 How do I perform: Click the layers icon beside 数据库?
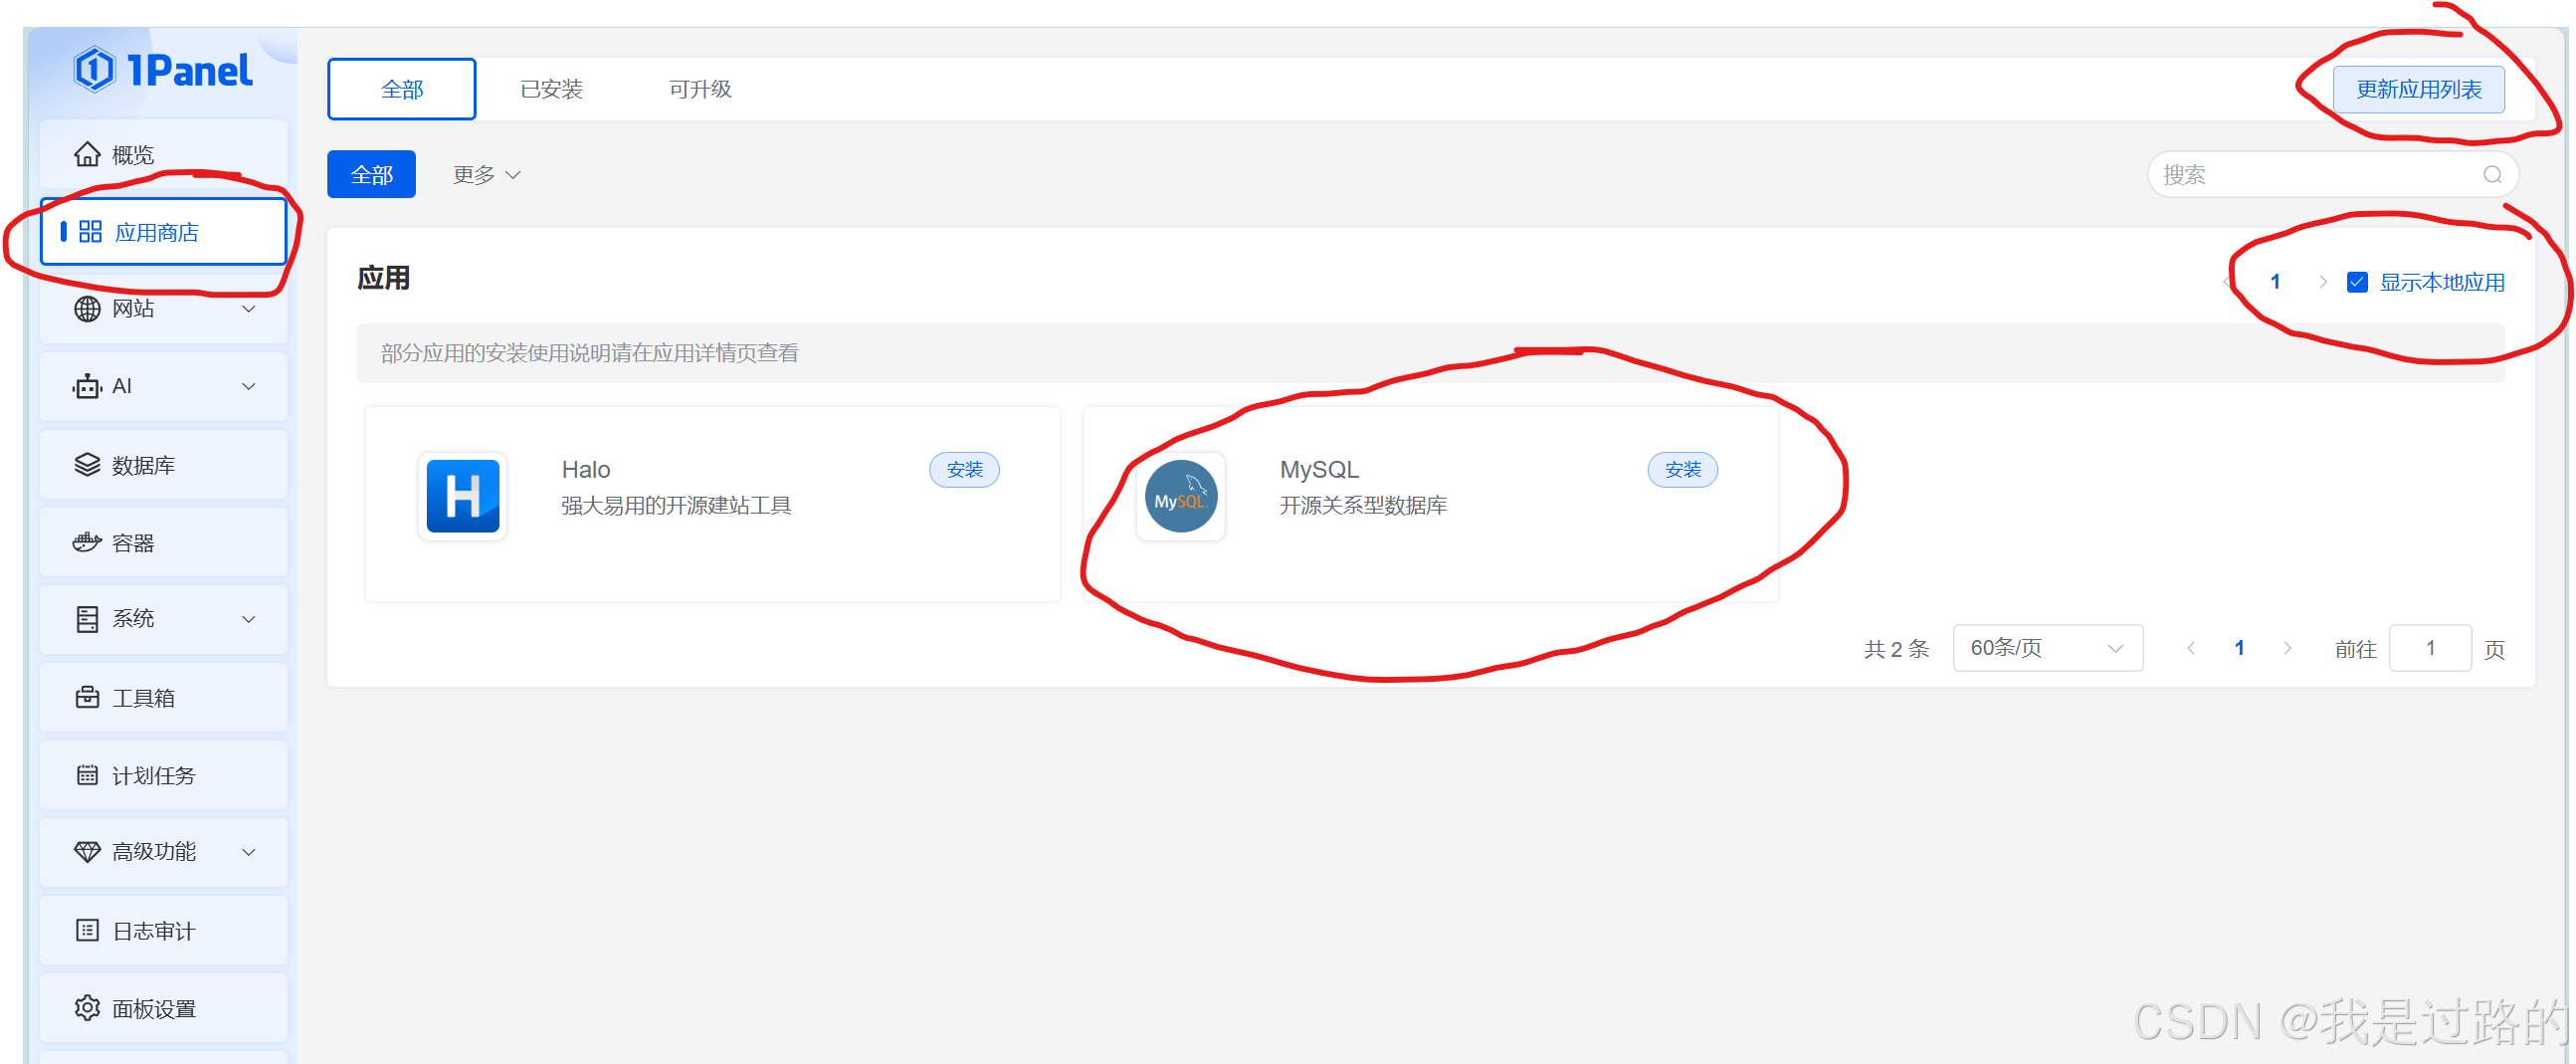[87, 465]
